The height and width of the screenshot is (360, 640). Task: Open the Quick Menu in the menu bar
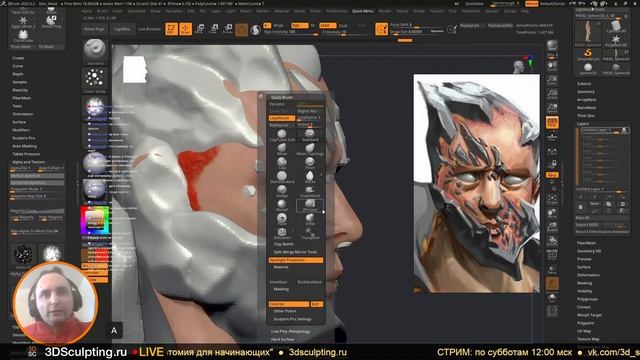pyautogui.click(x=362, y=11)
